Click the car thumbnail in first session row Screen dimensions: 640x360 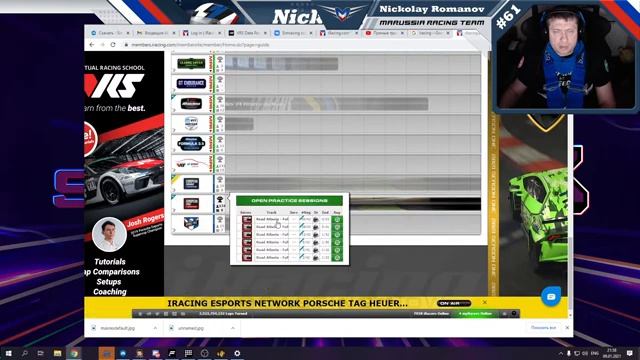[247, 219]
